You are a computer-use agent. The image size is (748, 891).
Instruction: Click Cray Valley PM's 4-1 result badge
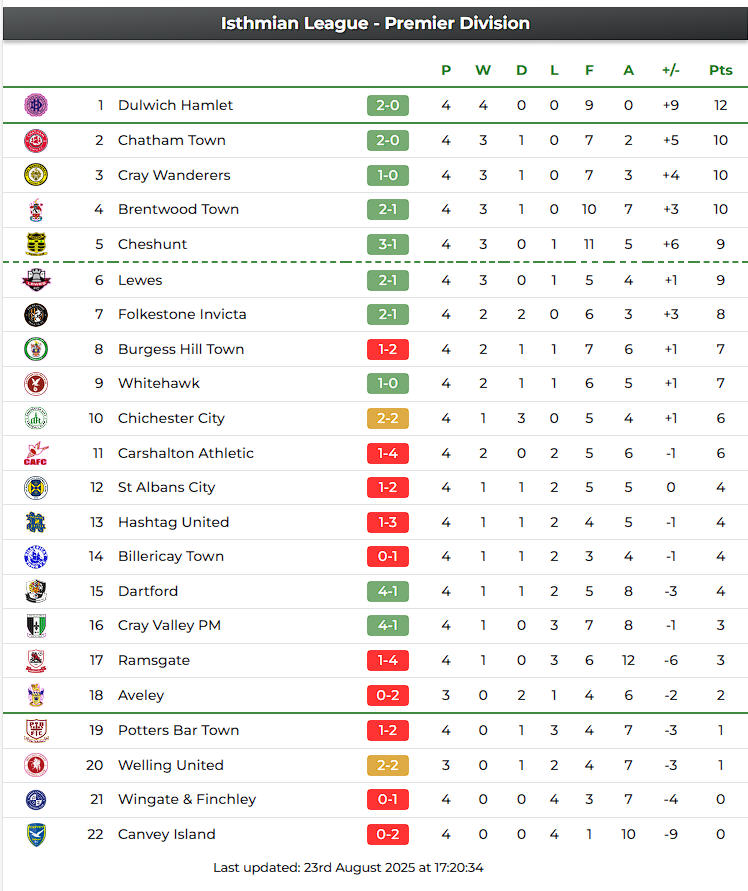tap(387, 625)
